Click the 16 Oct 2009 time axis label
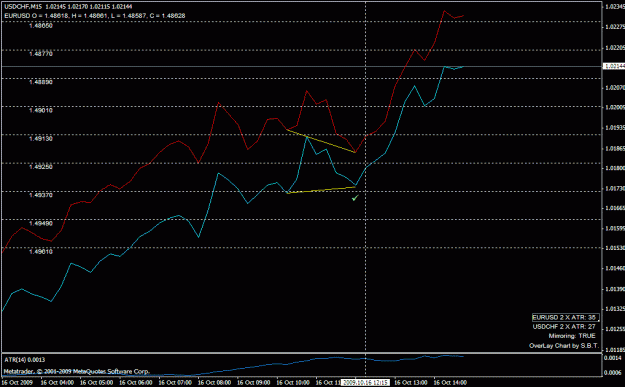 coord(17,383)
